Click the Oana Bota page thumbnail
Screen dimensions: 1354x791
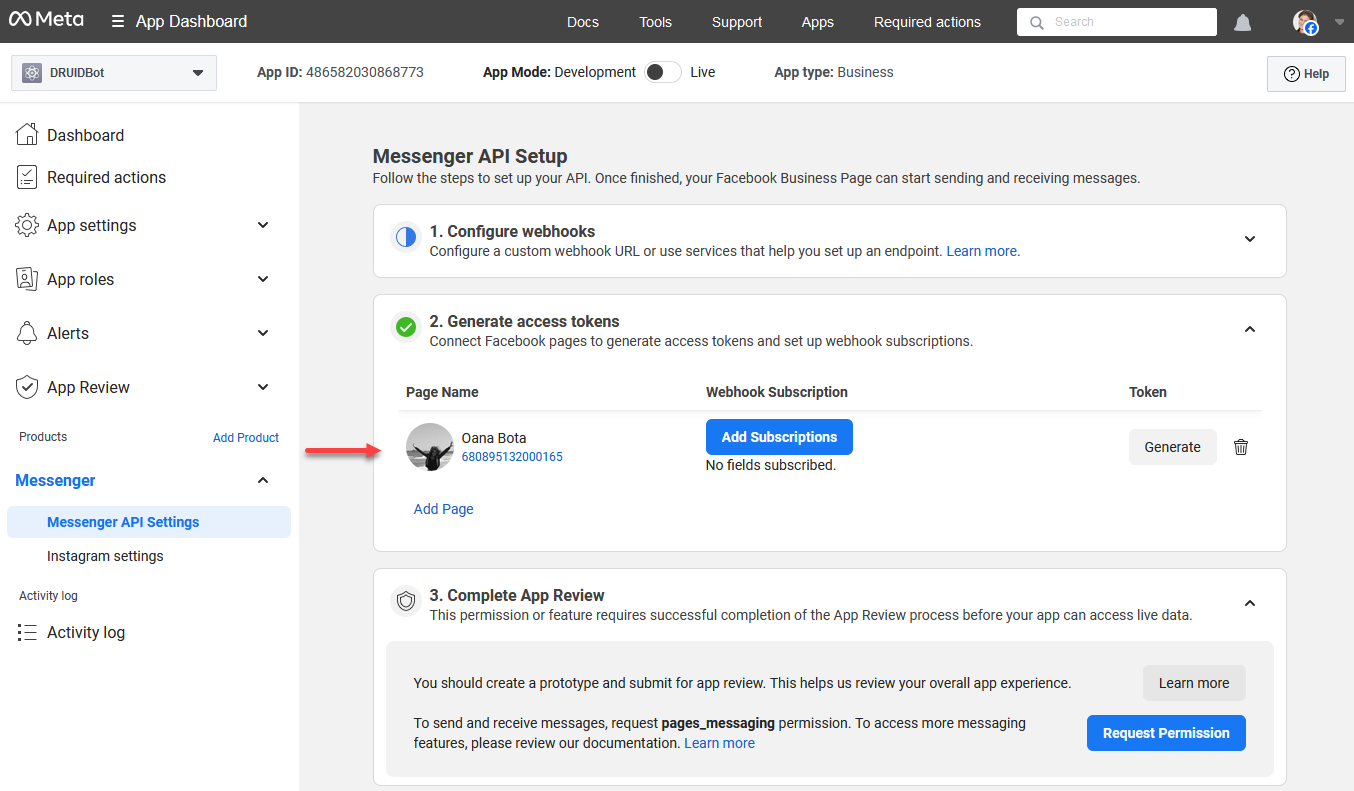click(x=430, y=447)
